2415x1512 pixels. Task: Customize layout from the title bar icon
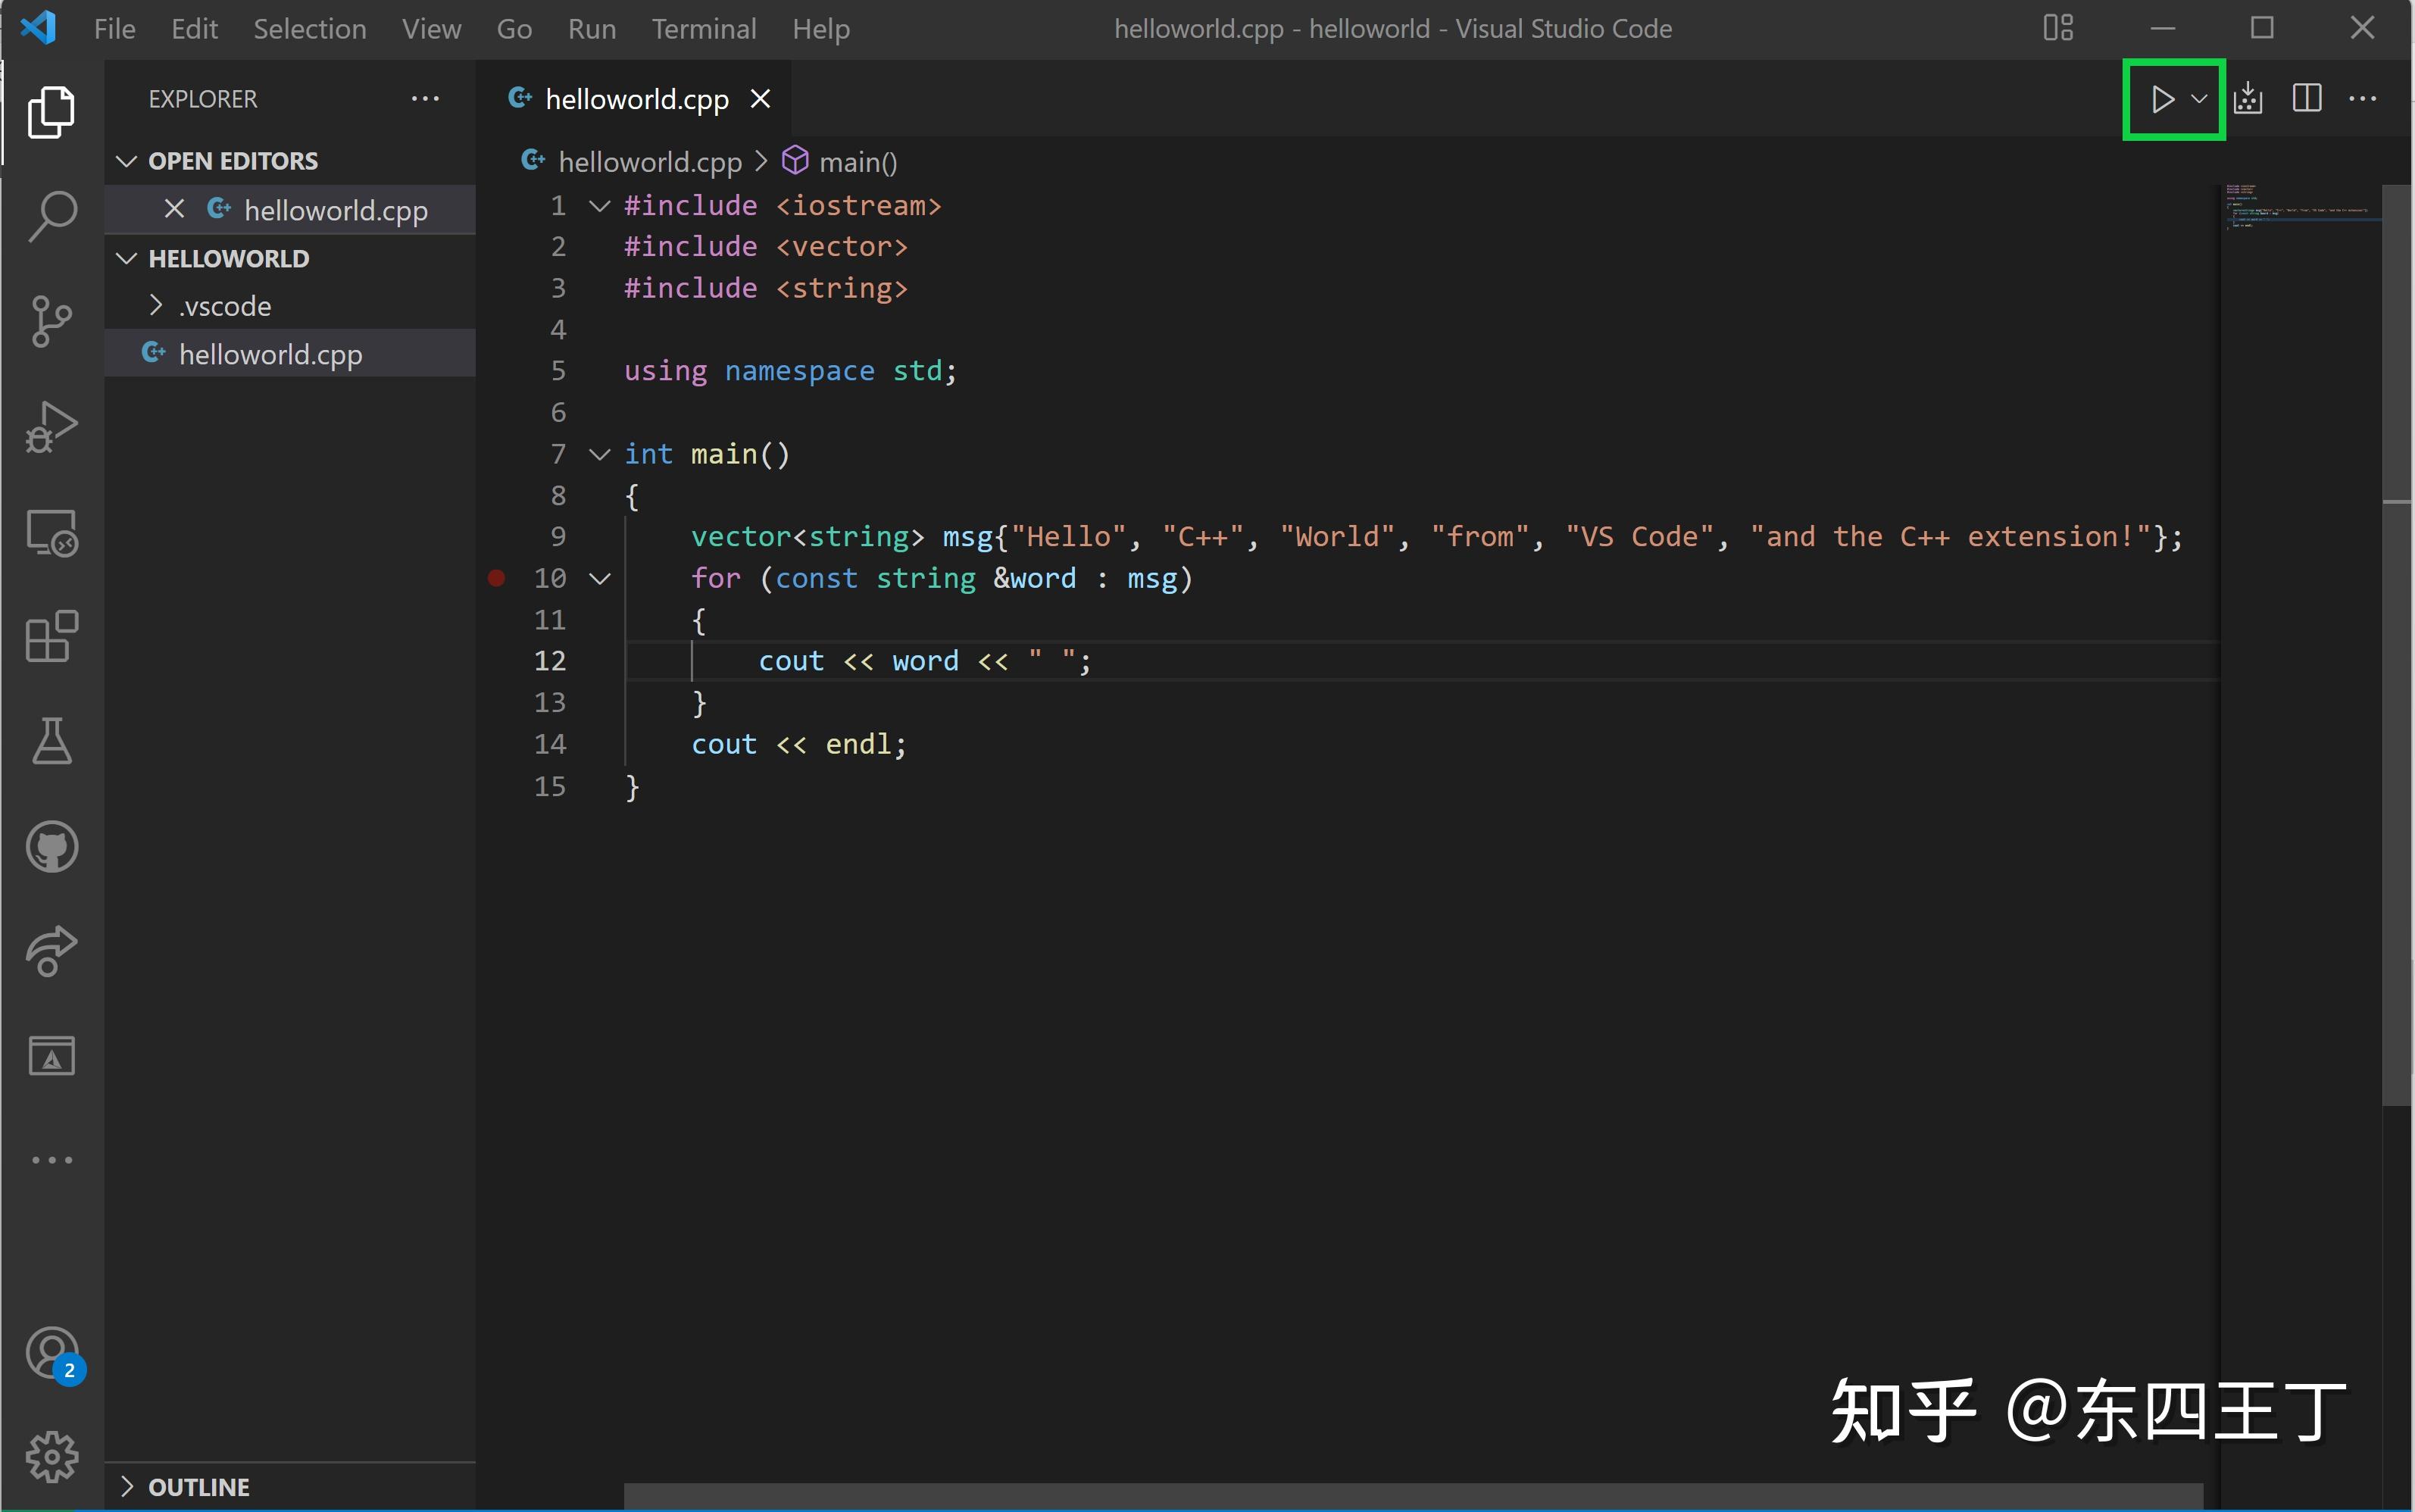2058,28
